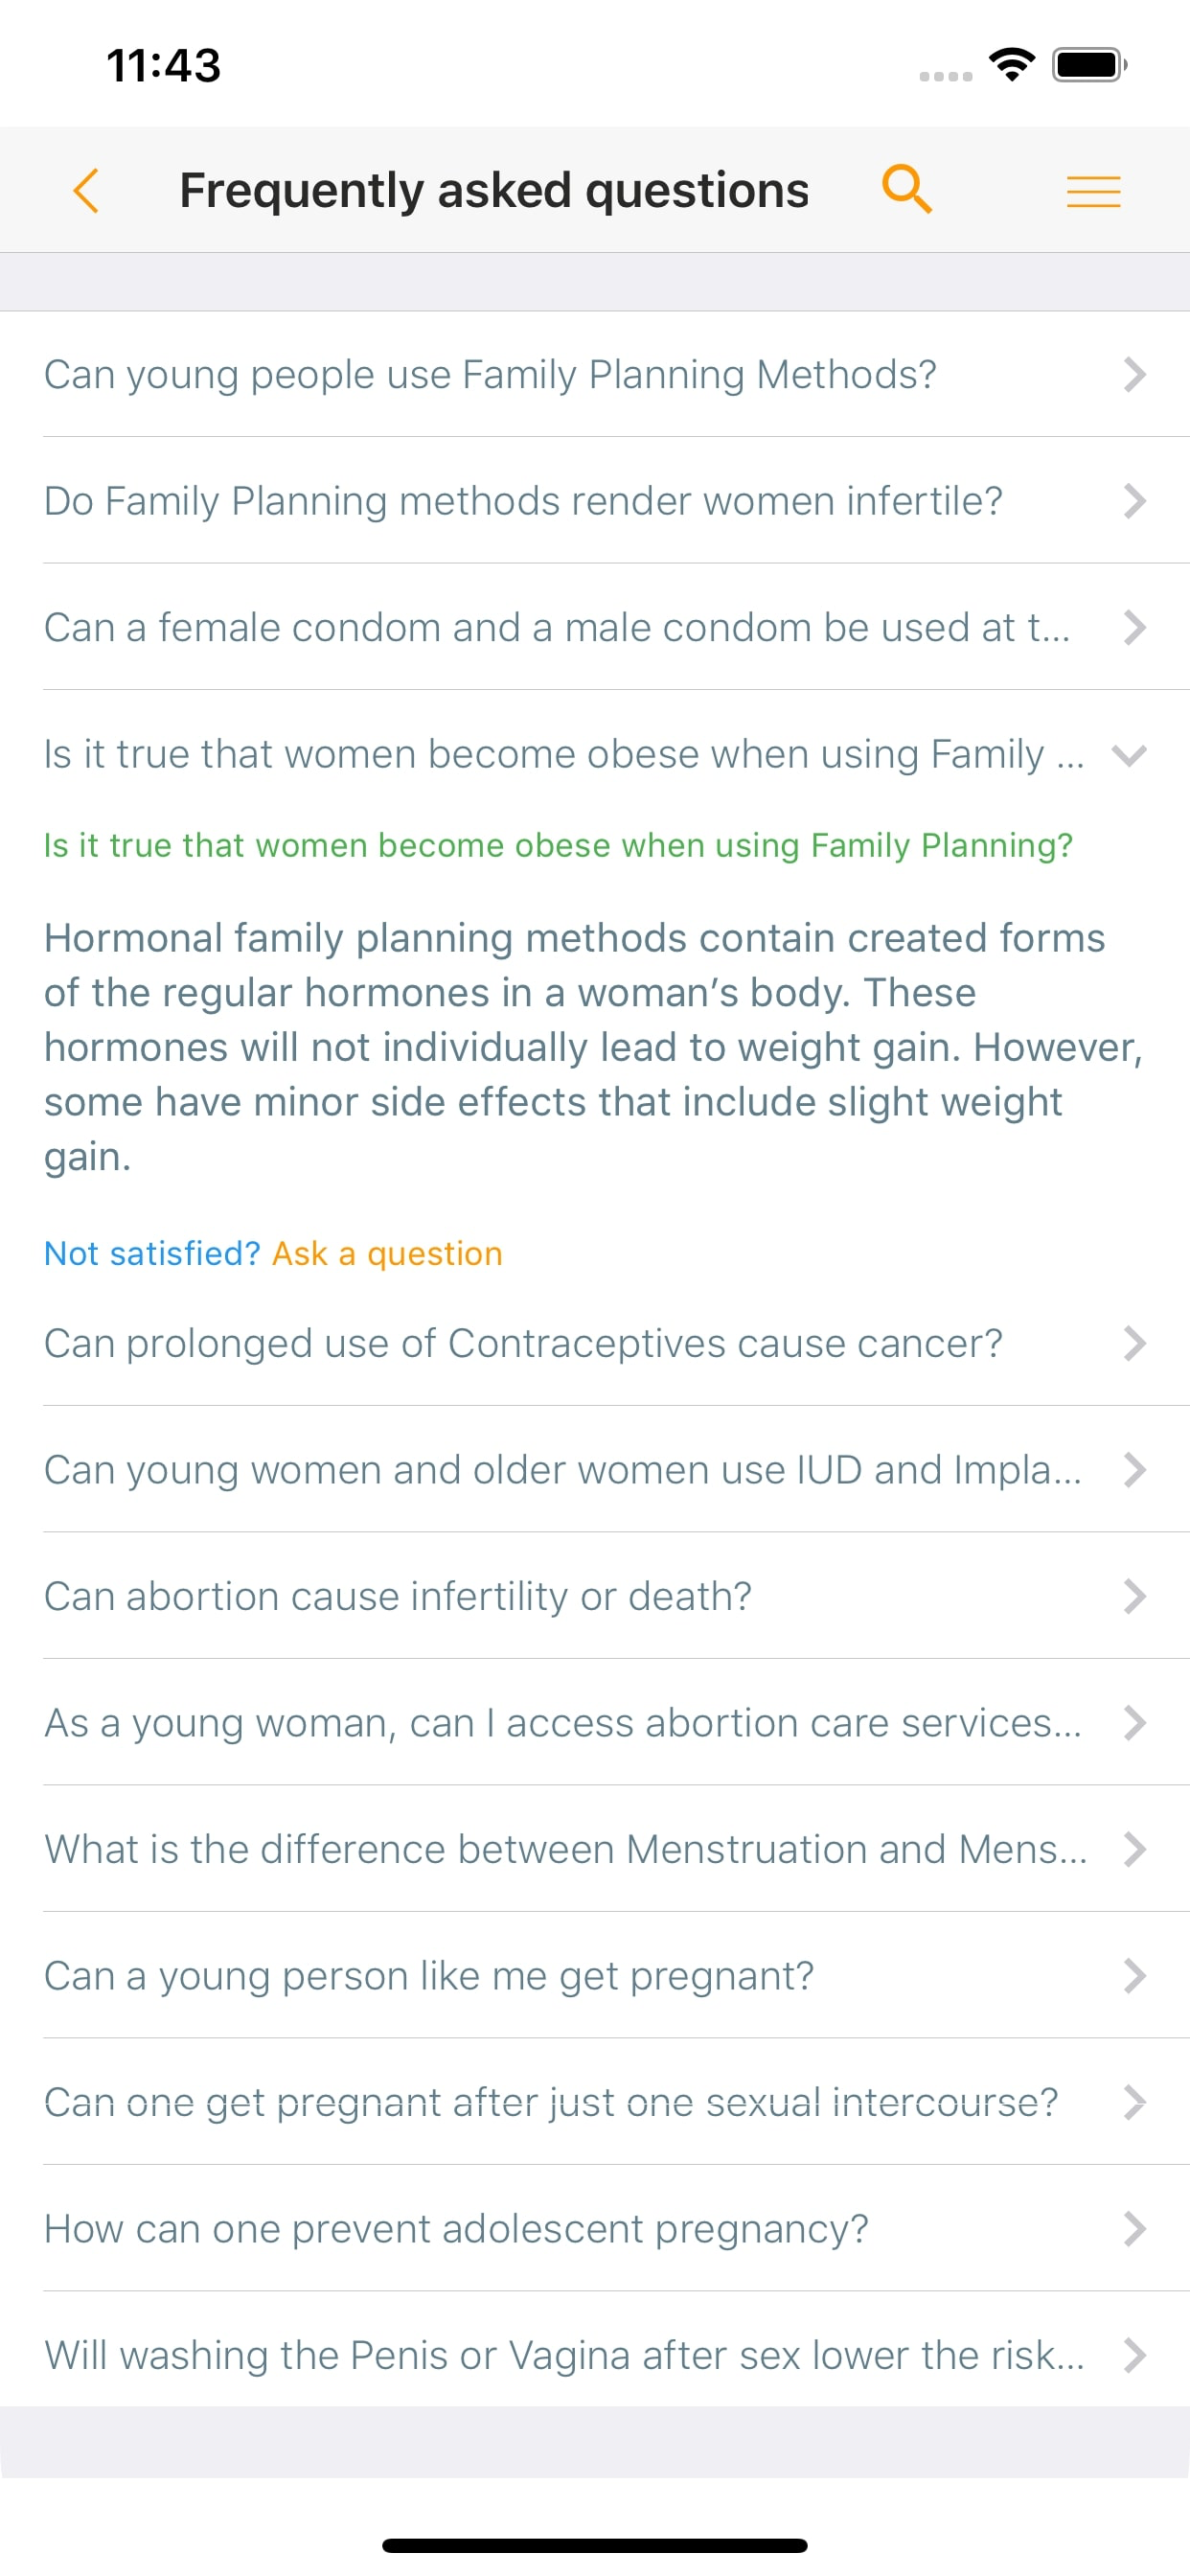
Task: Expand chevron beside abortion cause infertility
Action: pyautogui.click(x=1133, y=1596)
